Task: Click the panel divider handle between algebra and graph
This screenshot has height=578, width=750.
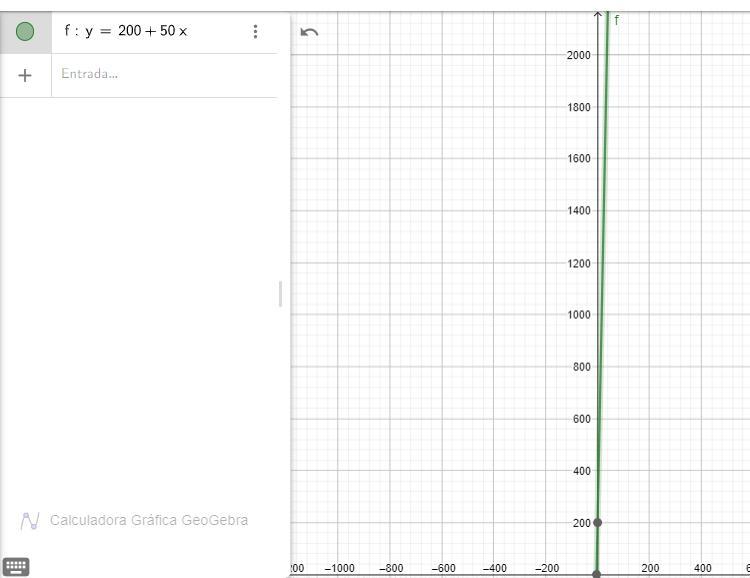Action: click(280, 294)
